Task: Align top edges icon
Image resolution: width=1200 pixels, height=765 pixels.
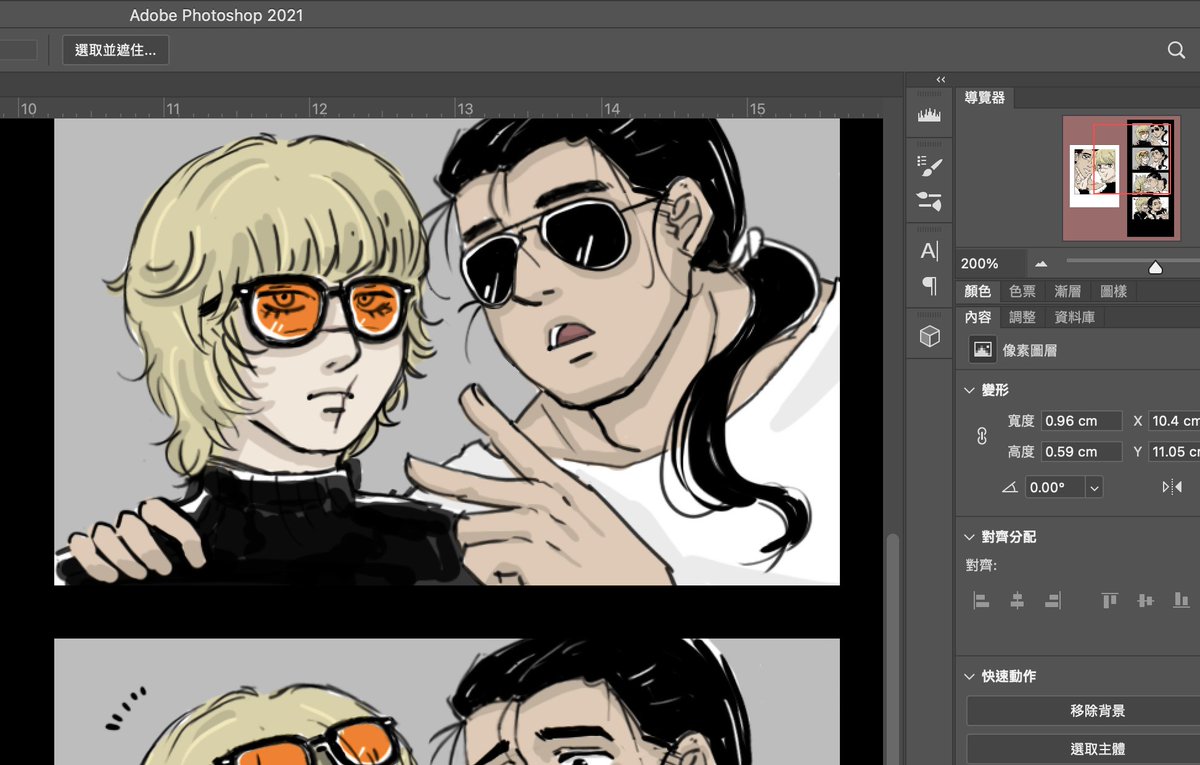Action: click(x=1109, y=600)
